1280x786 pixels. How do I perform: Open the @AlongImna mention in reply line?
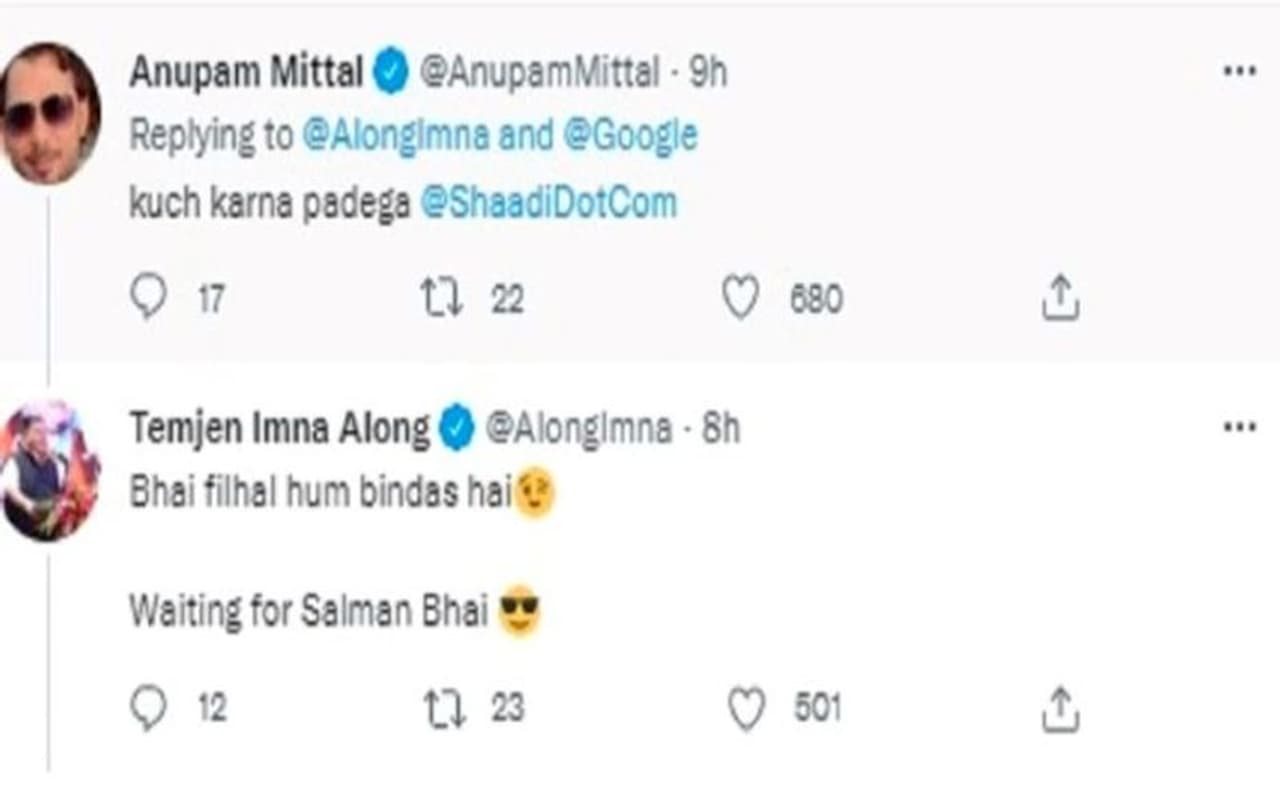point(395,136)
